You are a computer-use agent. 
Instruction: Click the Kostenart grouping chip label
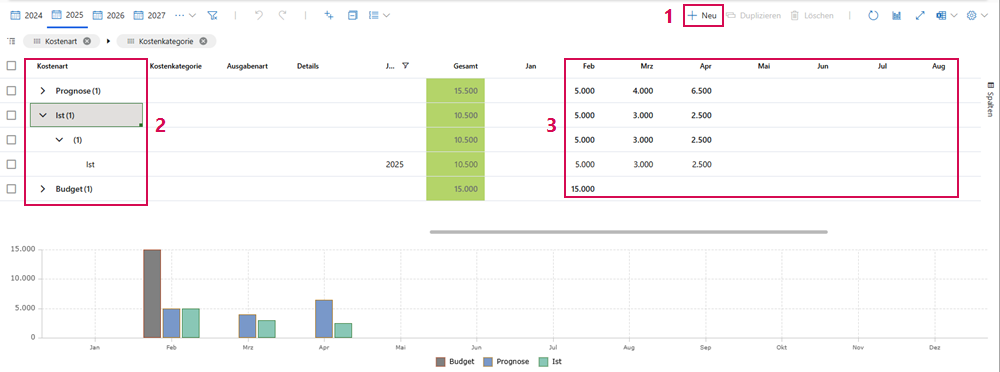pyautogui.click(x=62, y=41)
